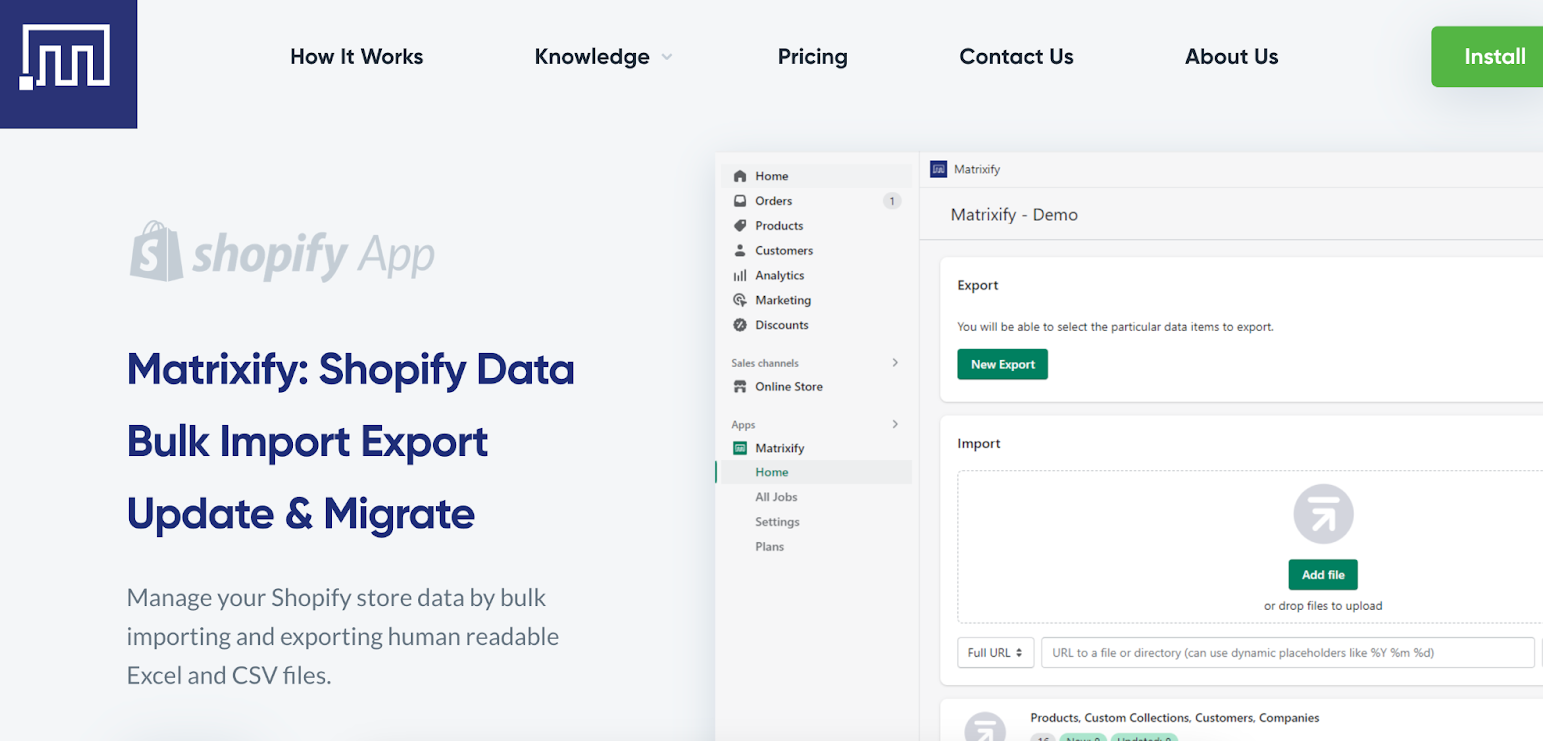The width and height of the screenshot is (1543, 741).
Task: Click the Discounts badge icon
Action: 740,325
